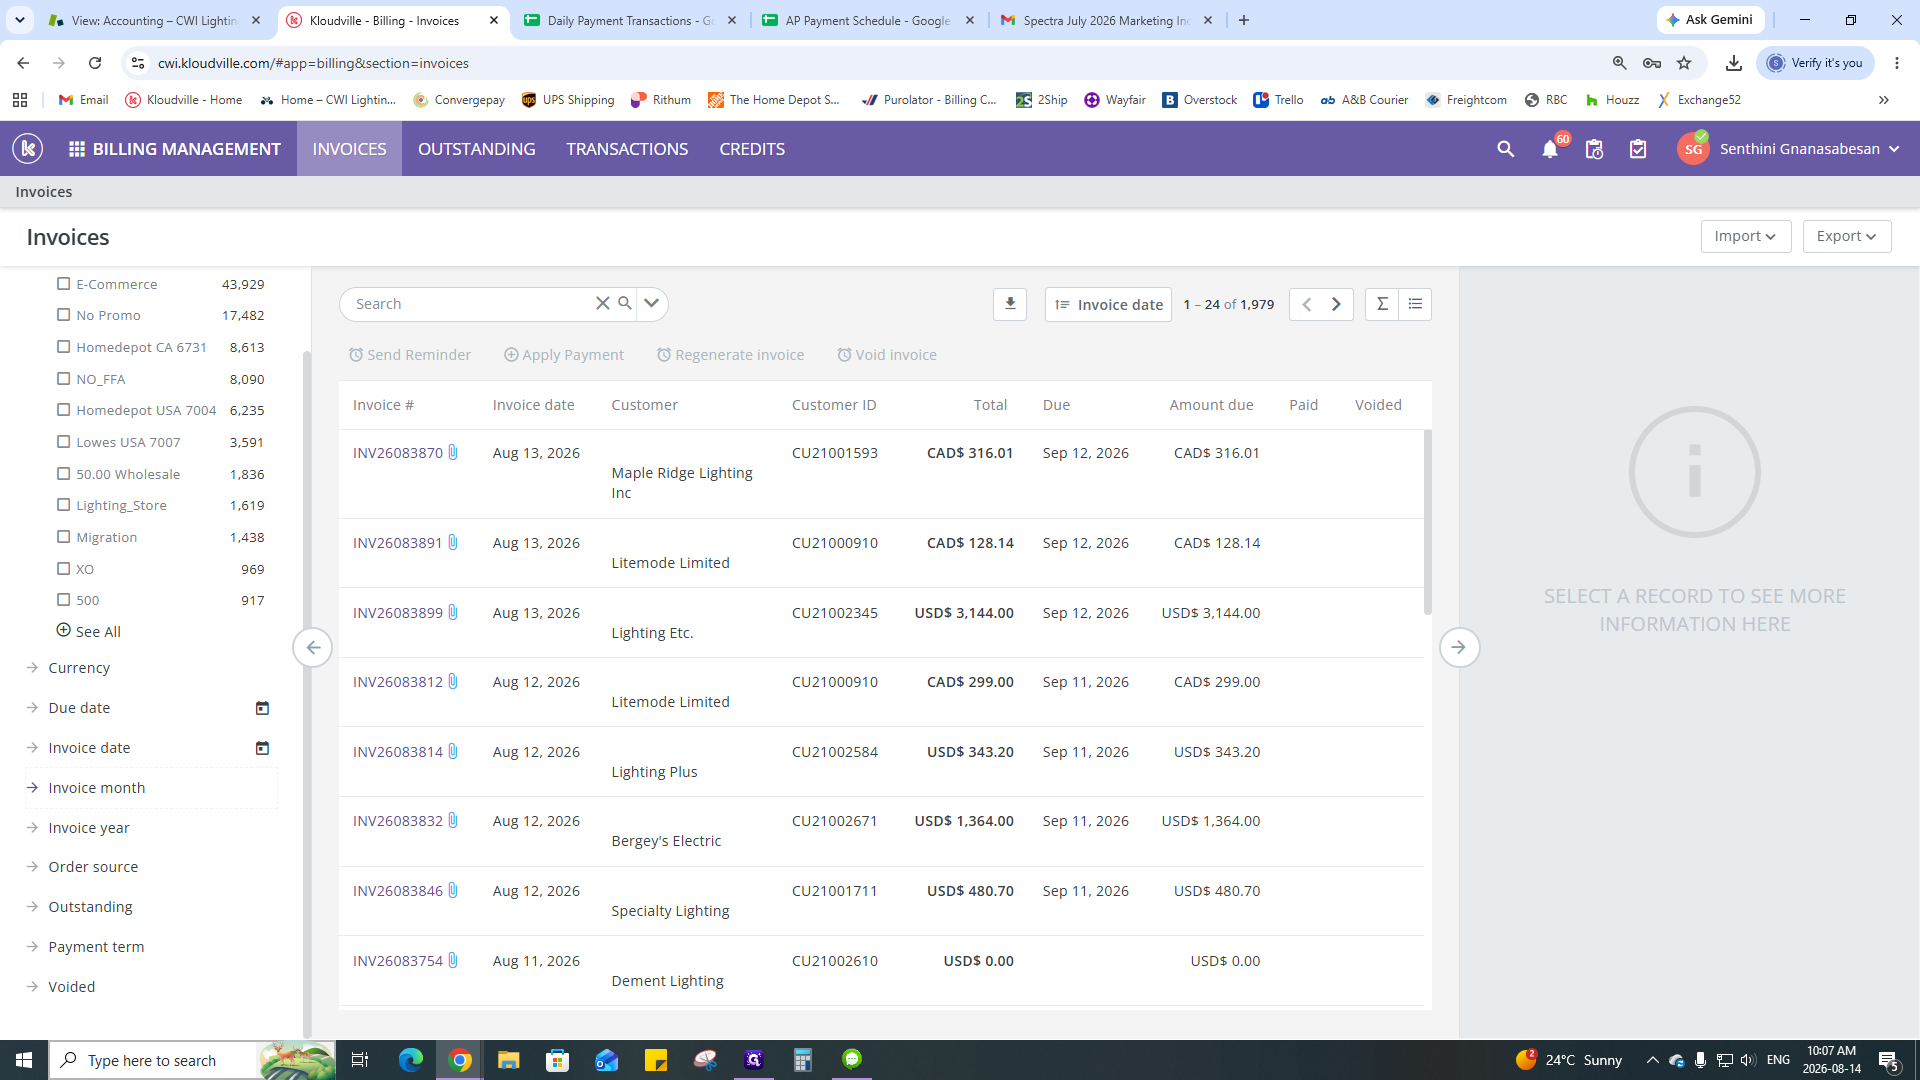Open File Explorer from the taskbar
This screenshot has height=1080, width=1920.
click(x=509, y=1060)
